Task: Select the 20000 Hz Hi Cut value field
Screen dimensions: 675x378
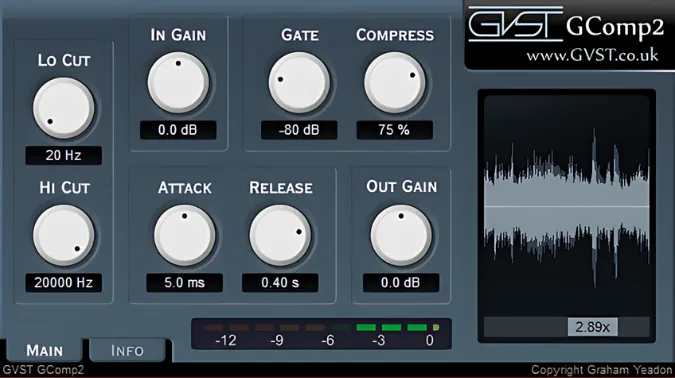Action: [64, 283]
